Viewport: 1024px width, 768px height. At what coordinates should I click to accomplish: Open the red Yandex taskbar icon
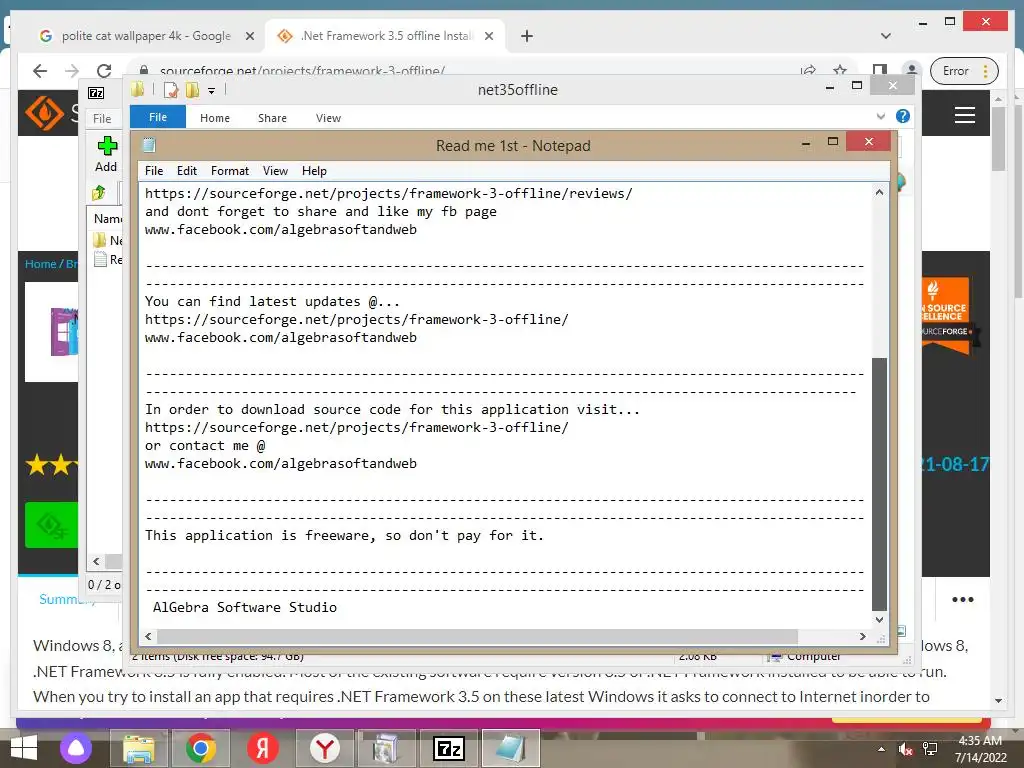point(263,748)
